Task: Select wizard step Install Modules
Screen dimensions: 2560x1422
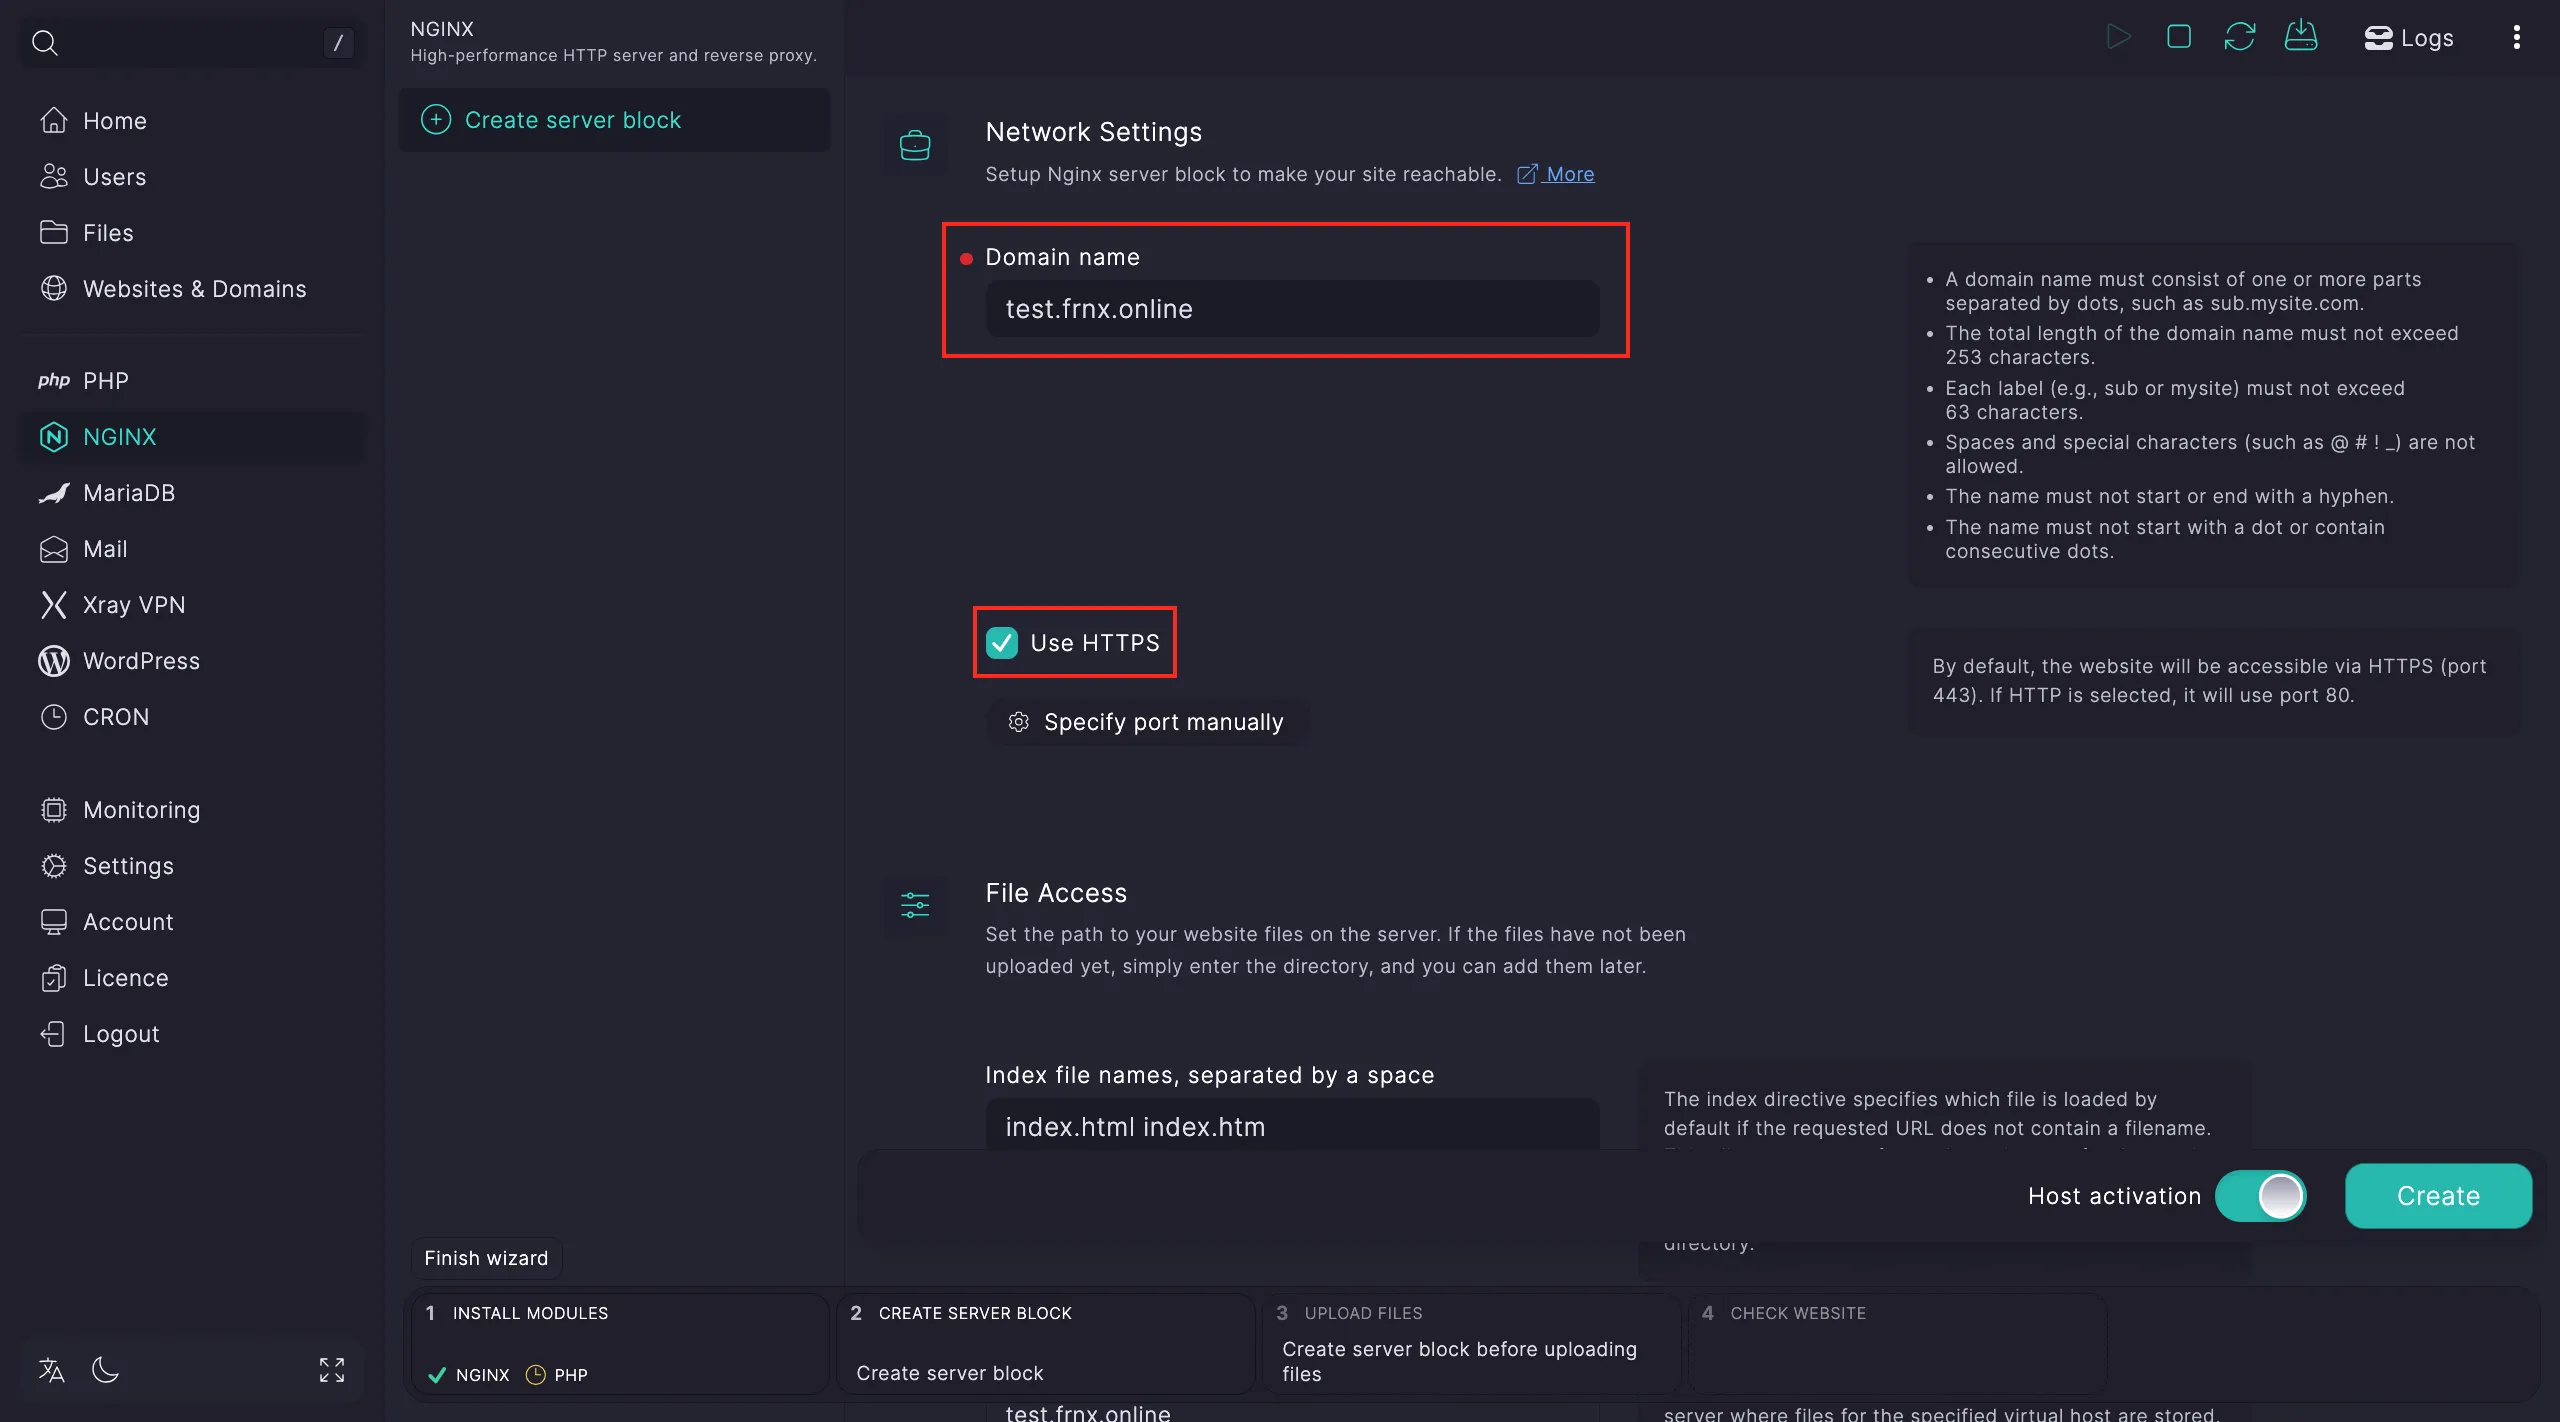Action: pos(620,1344)
